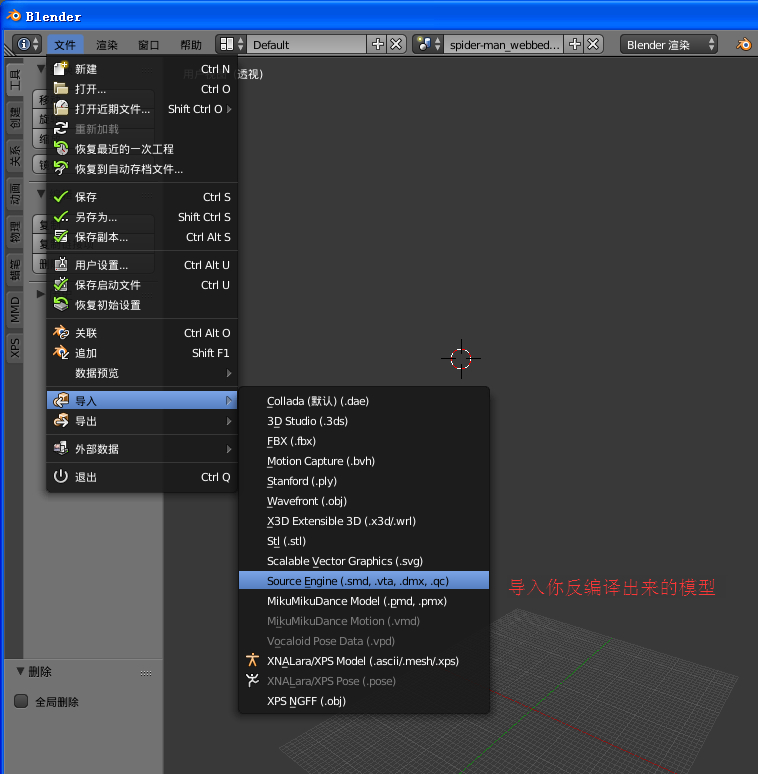The height and width of the screenshot is (774, 758).
Task: Click the Default layout name field
Action: pyautogui.click(x=306, y=44)
